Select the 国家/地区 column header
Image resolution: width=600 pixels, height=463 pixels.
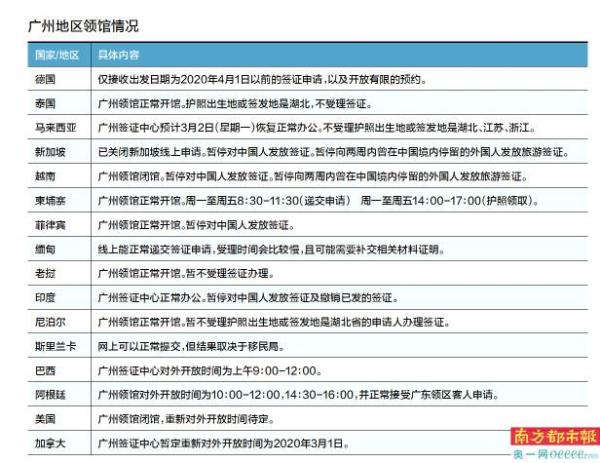pos(55,53)
